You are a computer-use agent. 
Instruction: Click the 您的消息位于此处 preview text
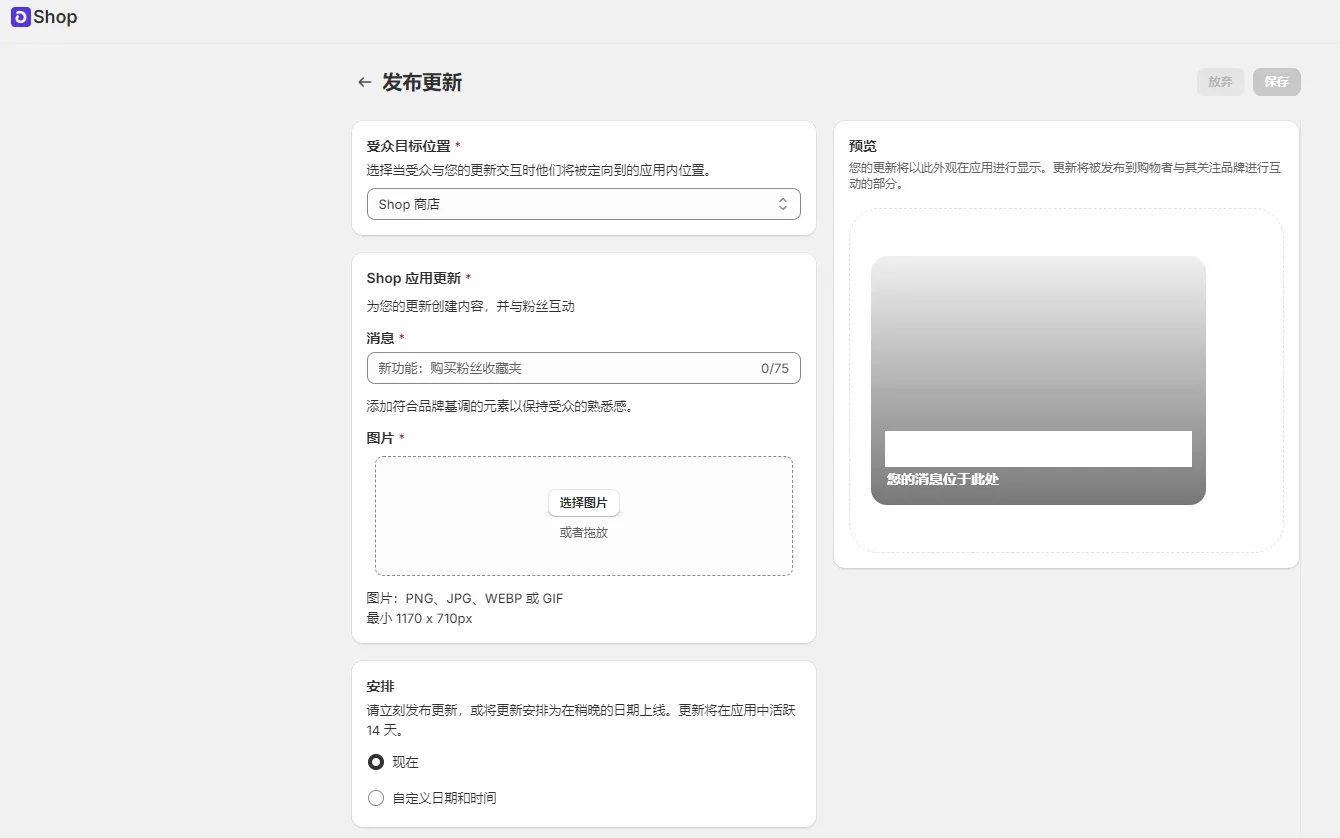[943, 479]
